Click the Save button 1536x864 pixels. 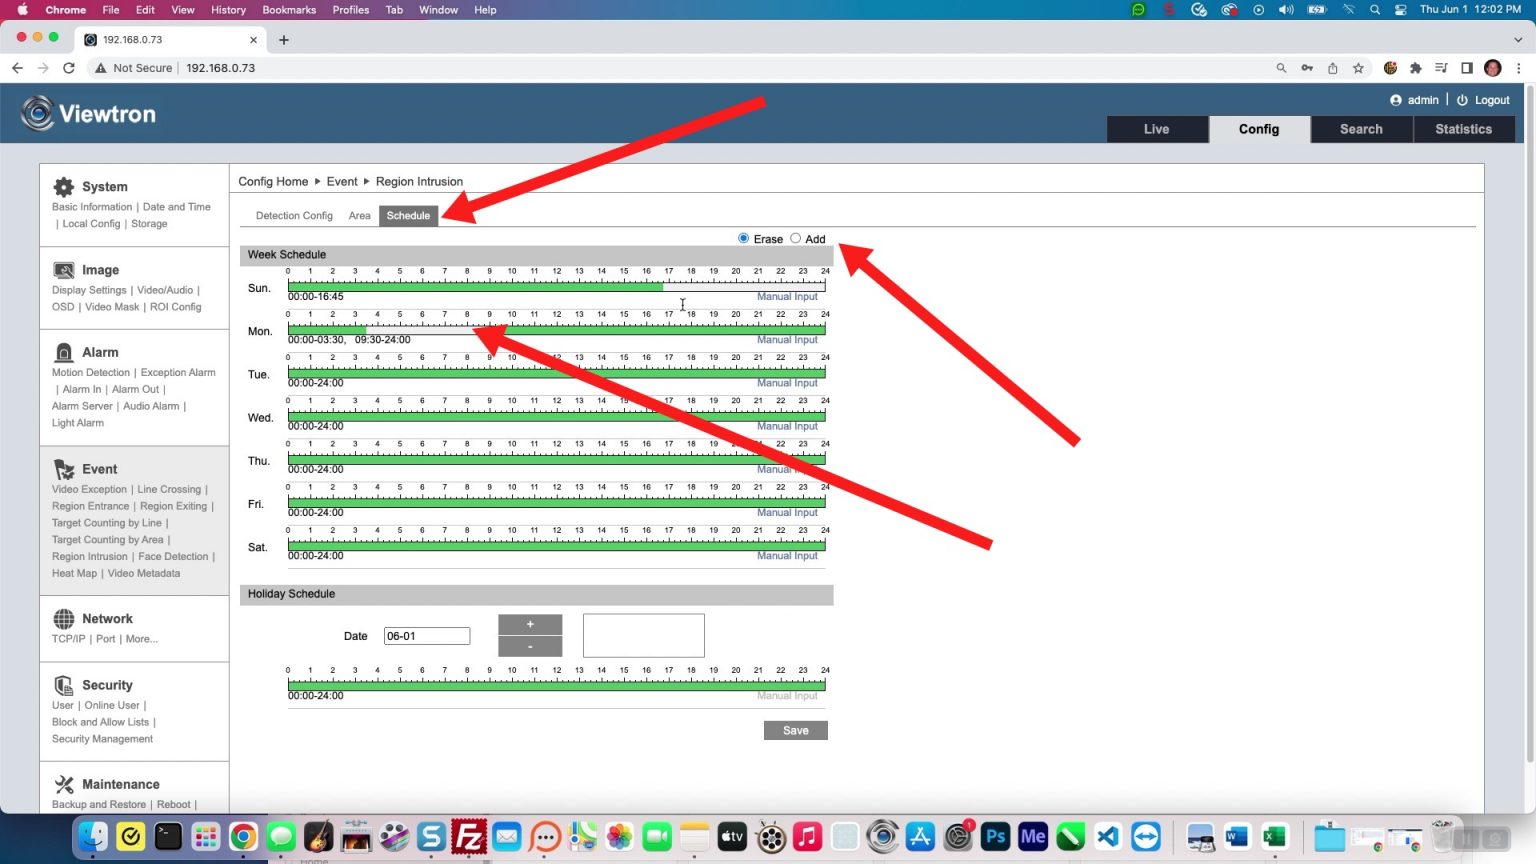click(795, 731)
